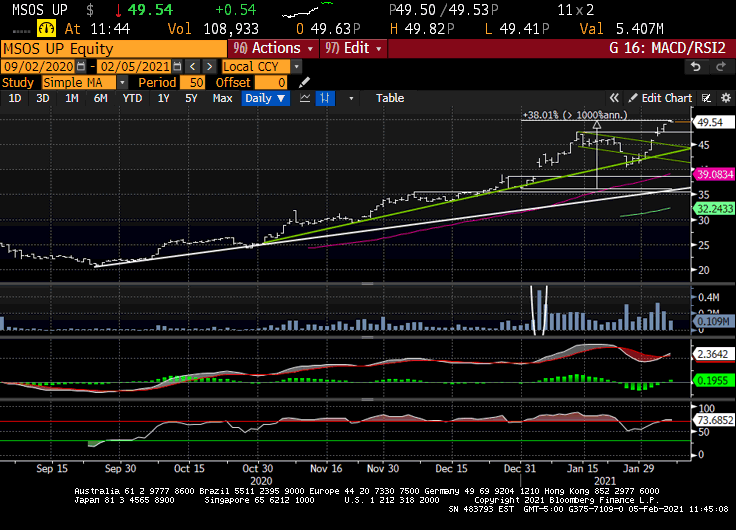Edit Period value 50 field
Screen dimensions: 736x530
(192, 83)
